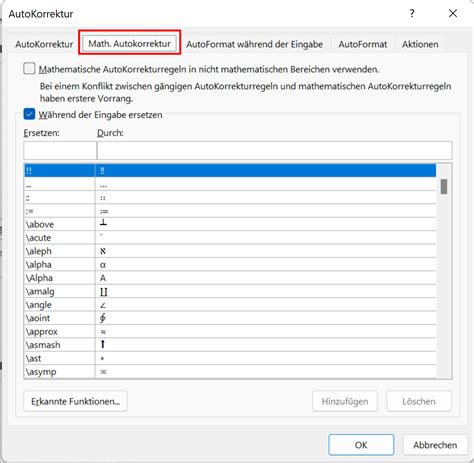Select the \angle entry

(x=230, y=305)
